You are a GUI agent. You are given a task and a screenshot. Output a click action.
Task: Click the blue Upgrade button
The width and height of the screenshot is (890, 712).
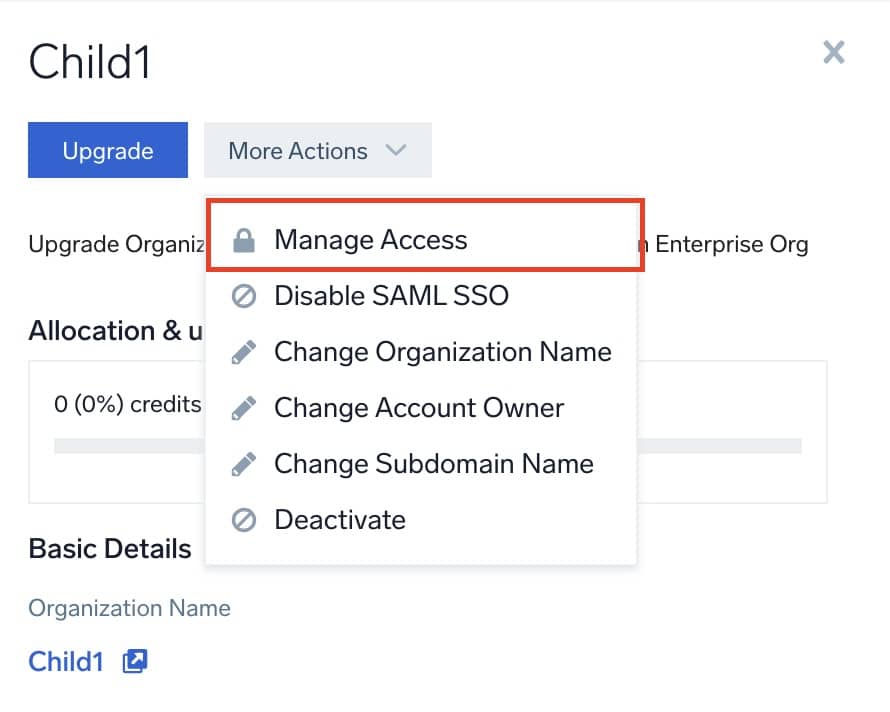click(x=107, y=150)
